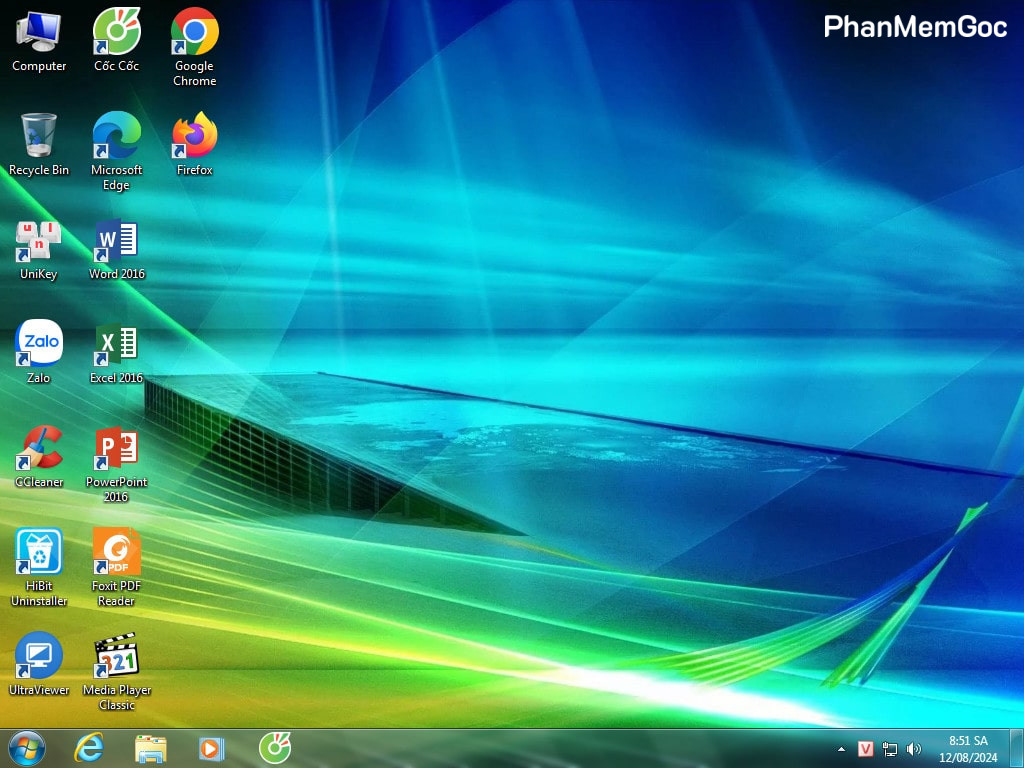Show hidden system tray icons
The image size is (1024, 768).
click(841, 749)
